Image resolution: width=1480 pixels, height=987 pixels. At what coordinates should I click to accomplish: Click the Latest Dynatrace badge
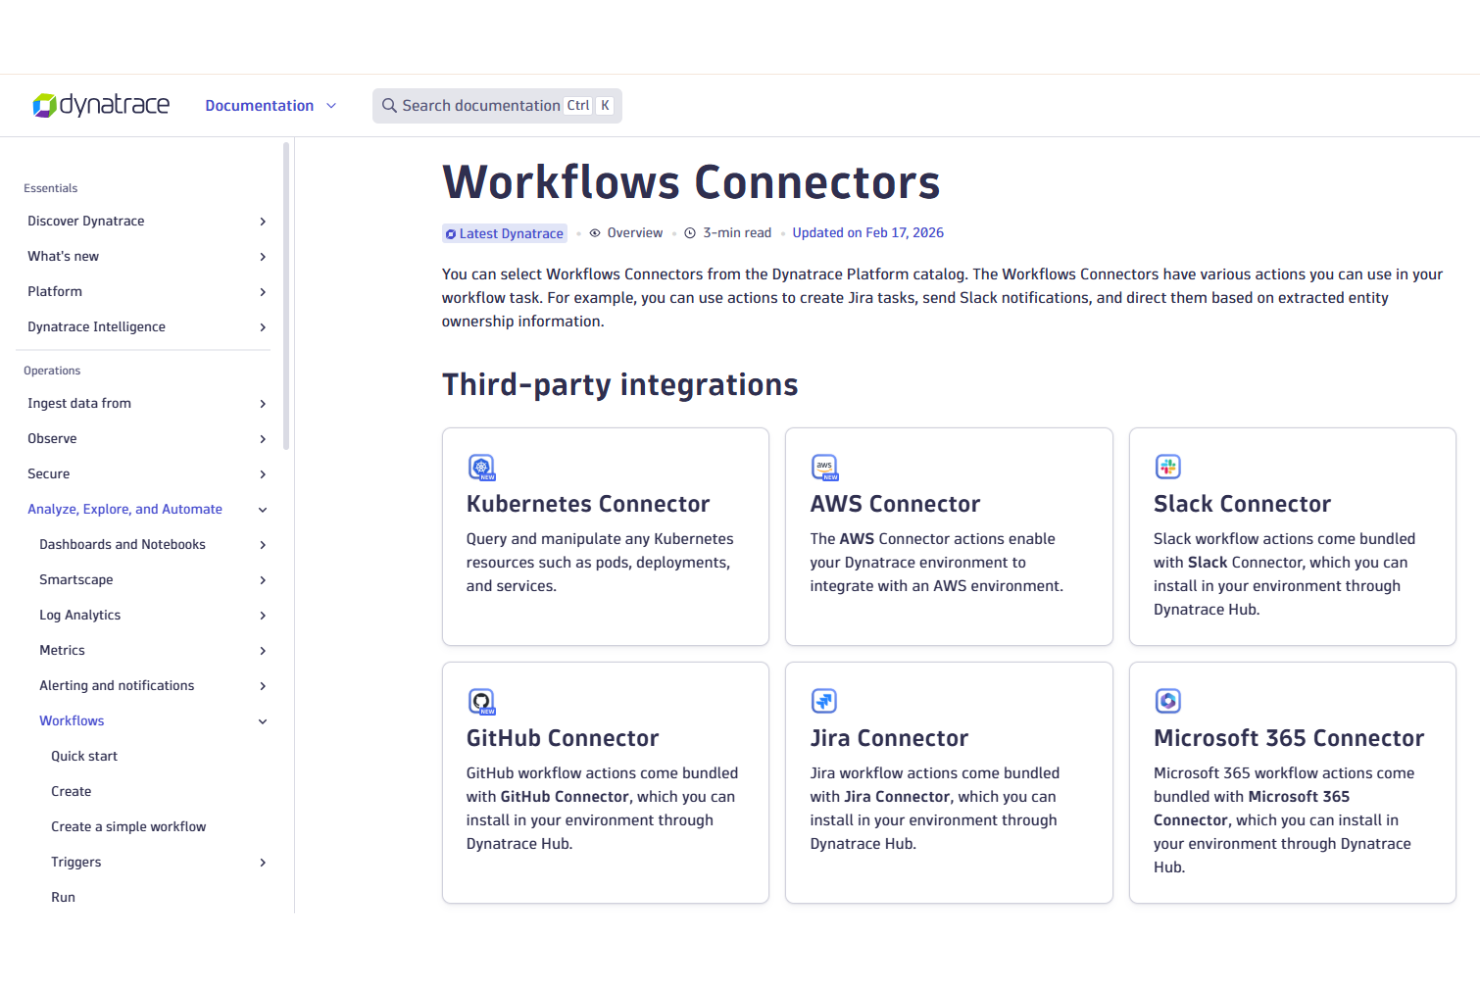click(504, 233)
